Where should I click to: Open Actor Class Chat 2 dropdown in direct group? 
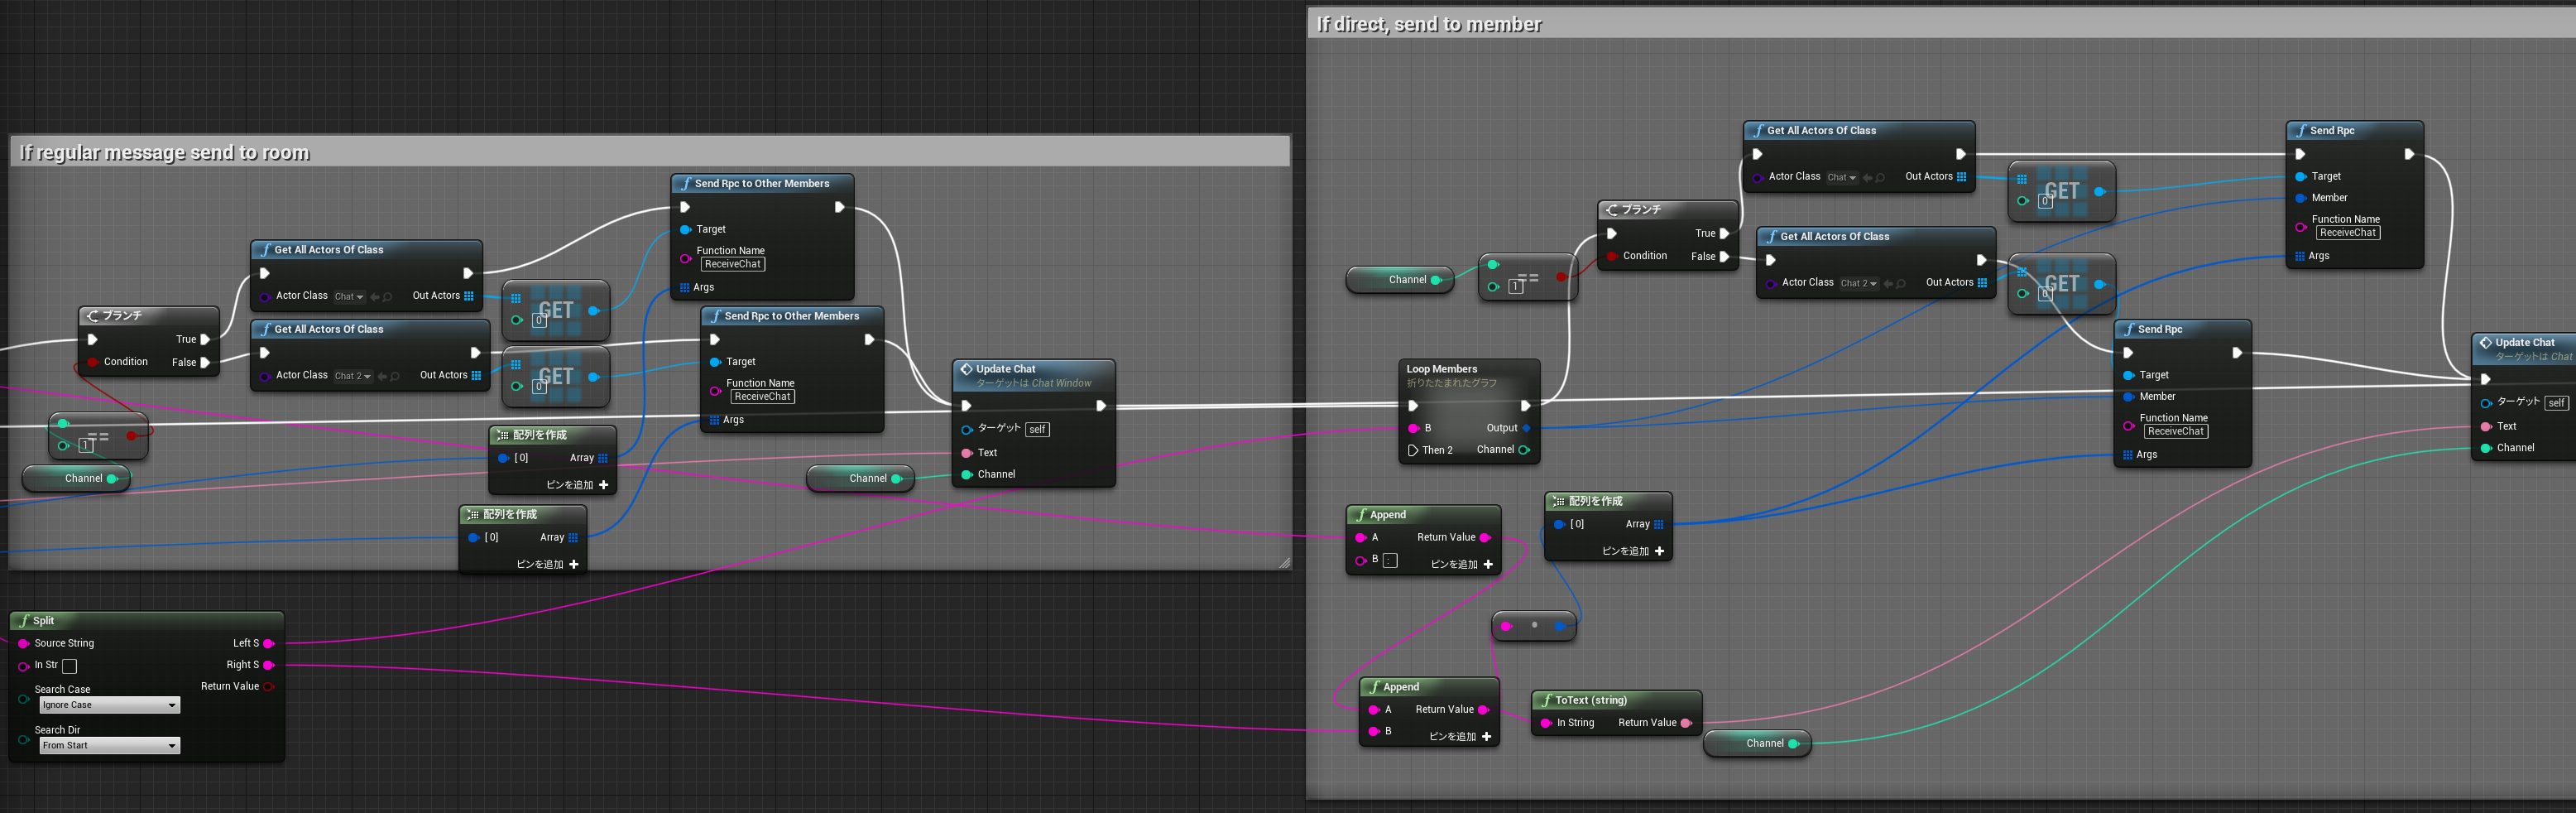tap(1859, 284)
